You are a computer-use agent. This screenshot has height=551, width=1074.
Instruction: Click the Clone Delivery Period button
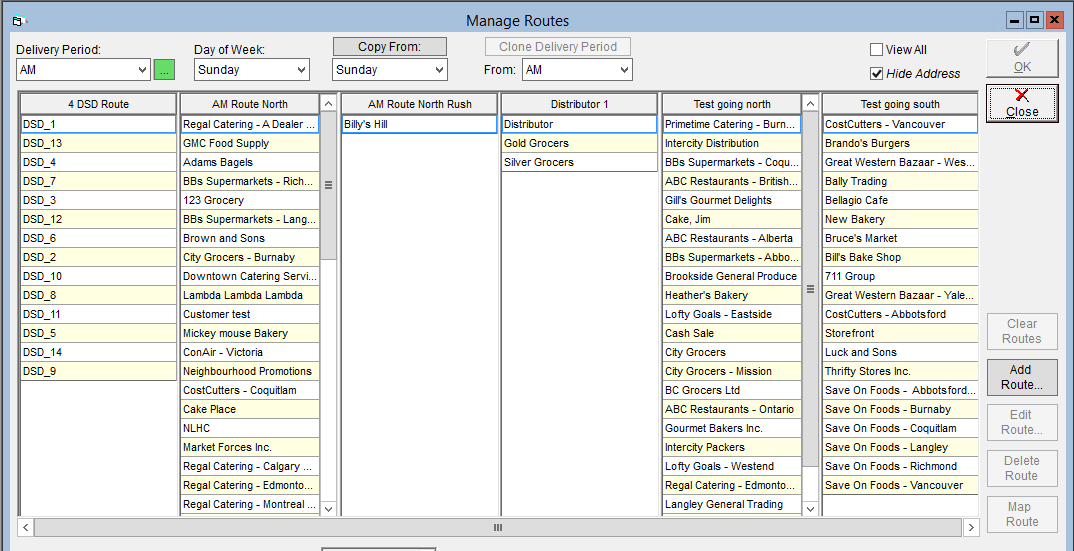tap(558, 47)
